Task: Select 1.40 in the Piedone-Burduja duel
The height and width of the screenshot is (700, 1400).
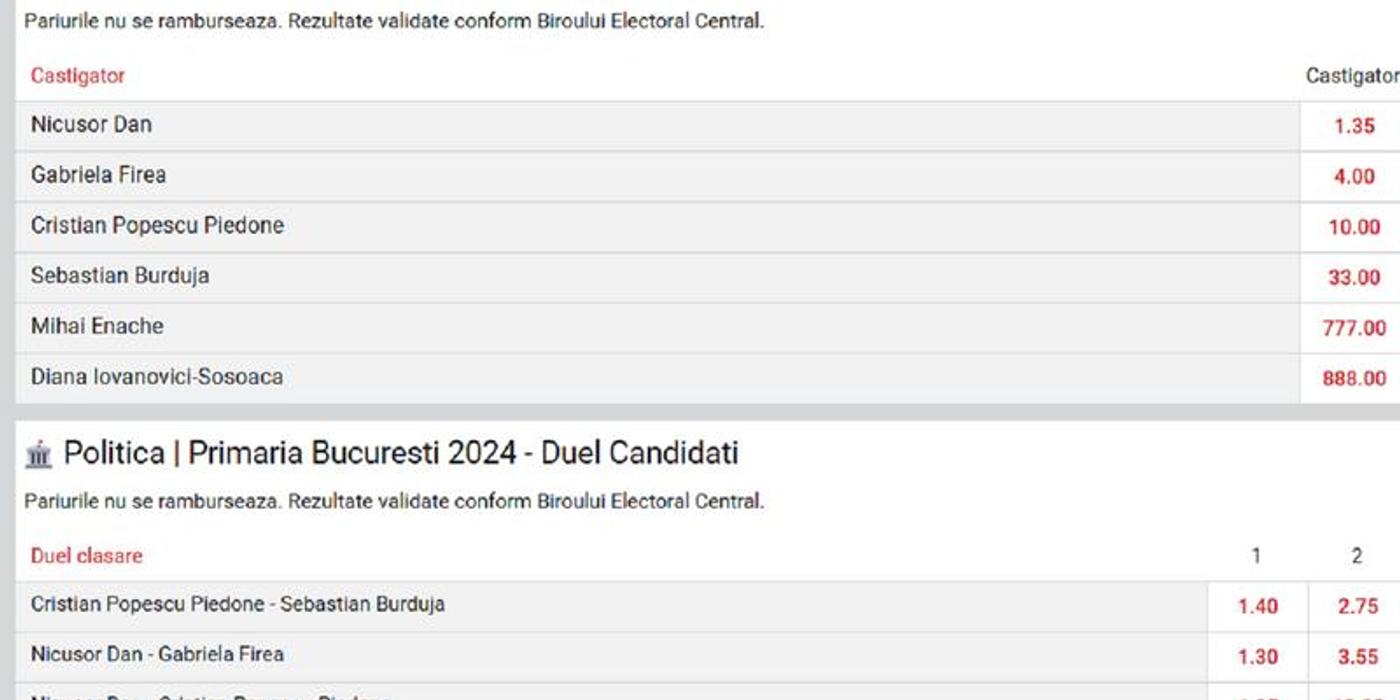Action: 1254,604
